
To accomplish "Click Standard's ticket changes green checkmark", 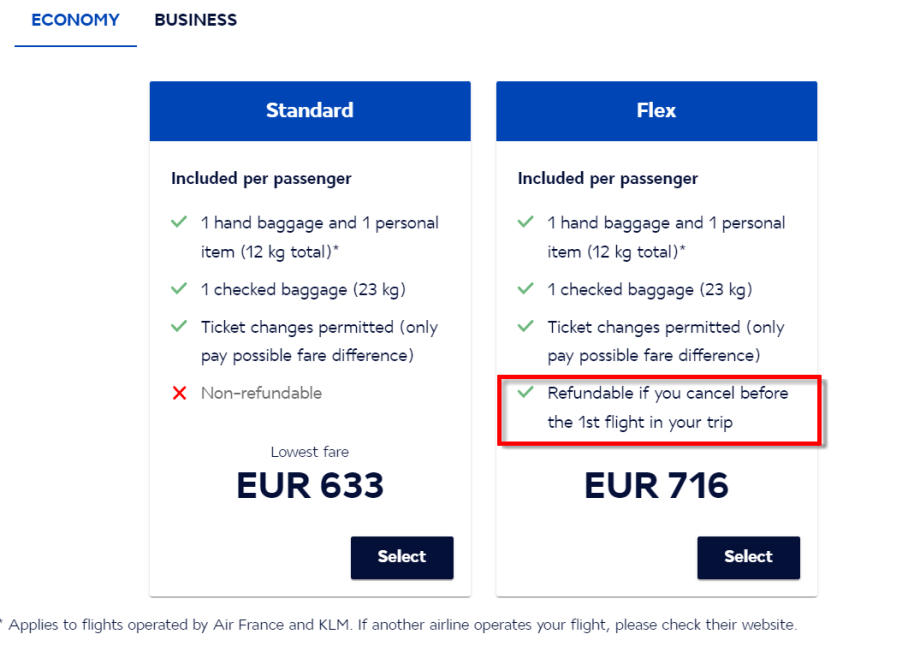I will (x=180, y=326).
